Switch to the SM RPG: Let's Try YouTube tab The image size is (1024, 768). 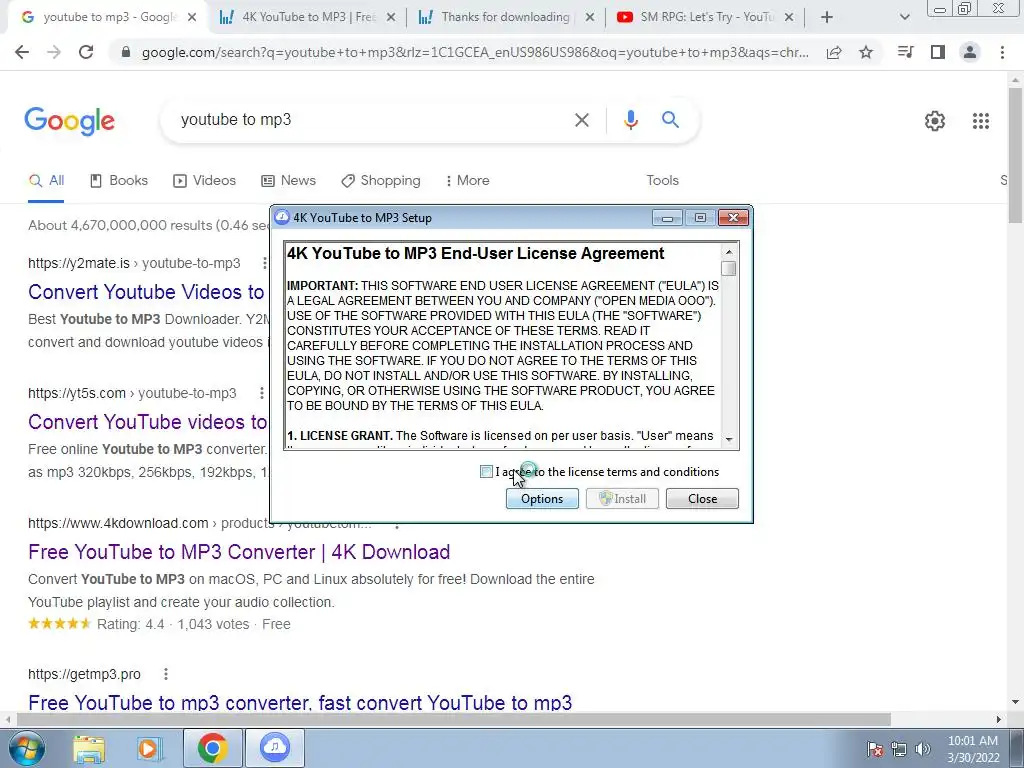(707, 18)
